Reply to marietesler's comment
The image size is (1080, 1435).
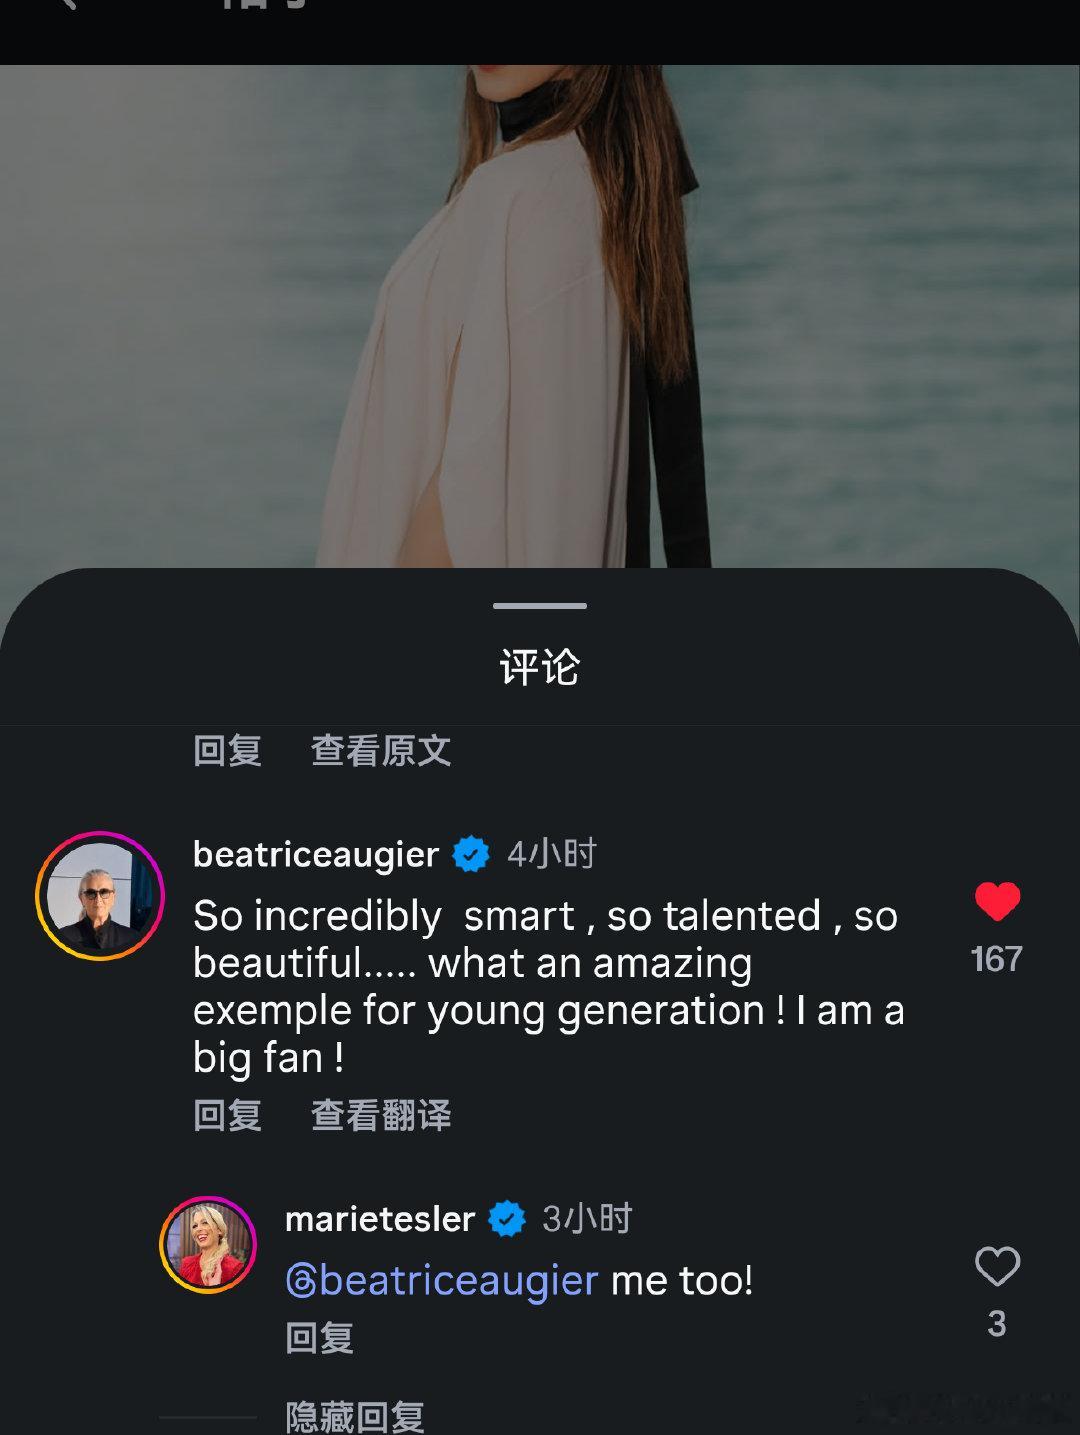pos(319,1338)
